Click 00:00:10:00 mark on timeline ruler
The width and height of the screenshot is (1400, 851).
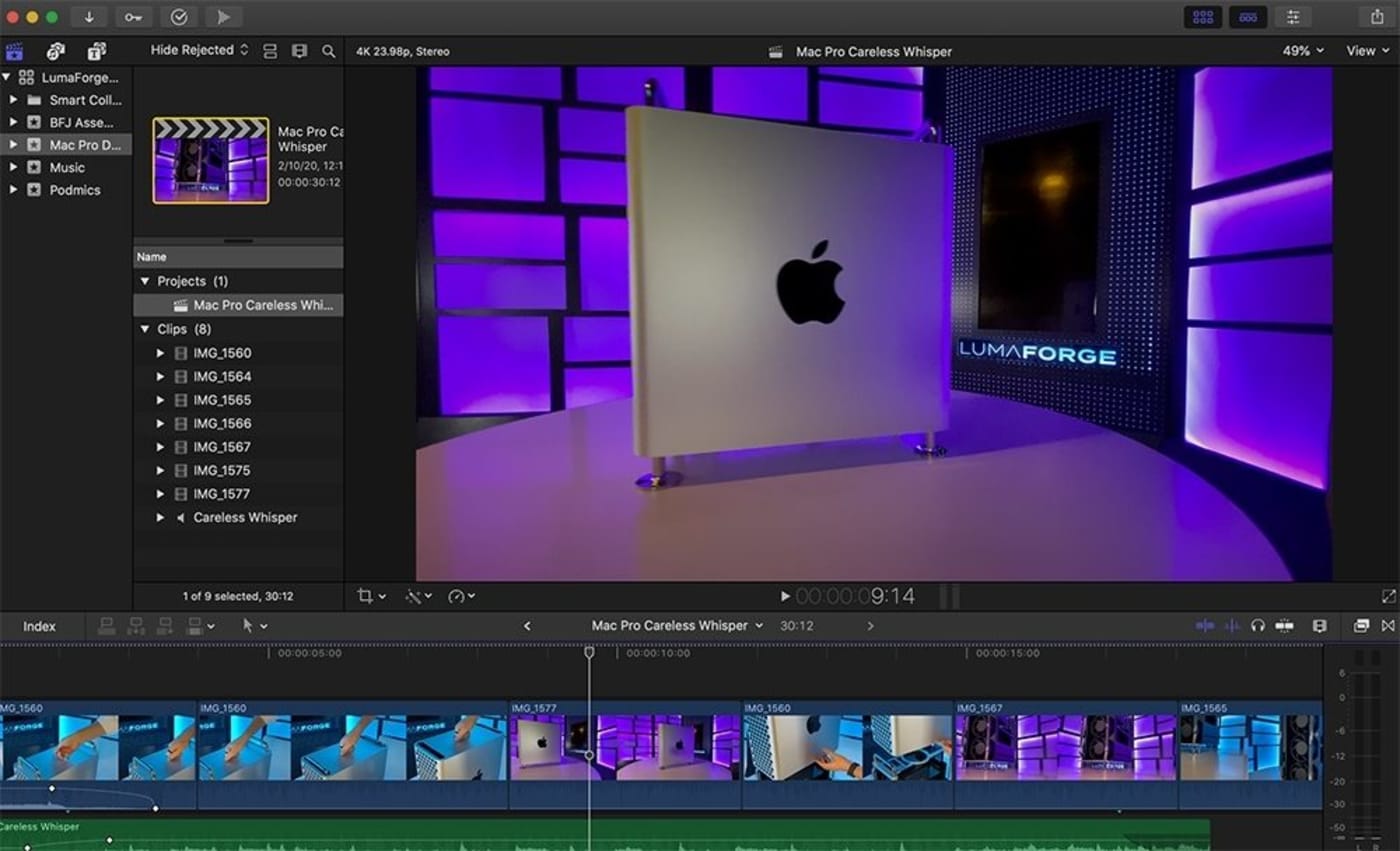pos(657,653)
